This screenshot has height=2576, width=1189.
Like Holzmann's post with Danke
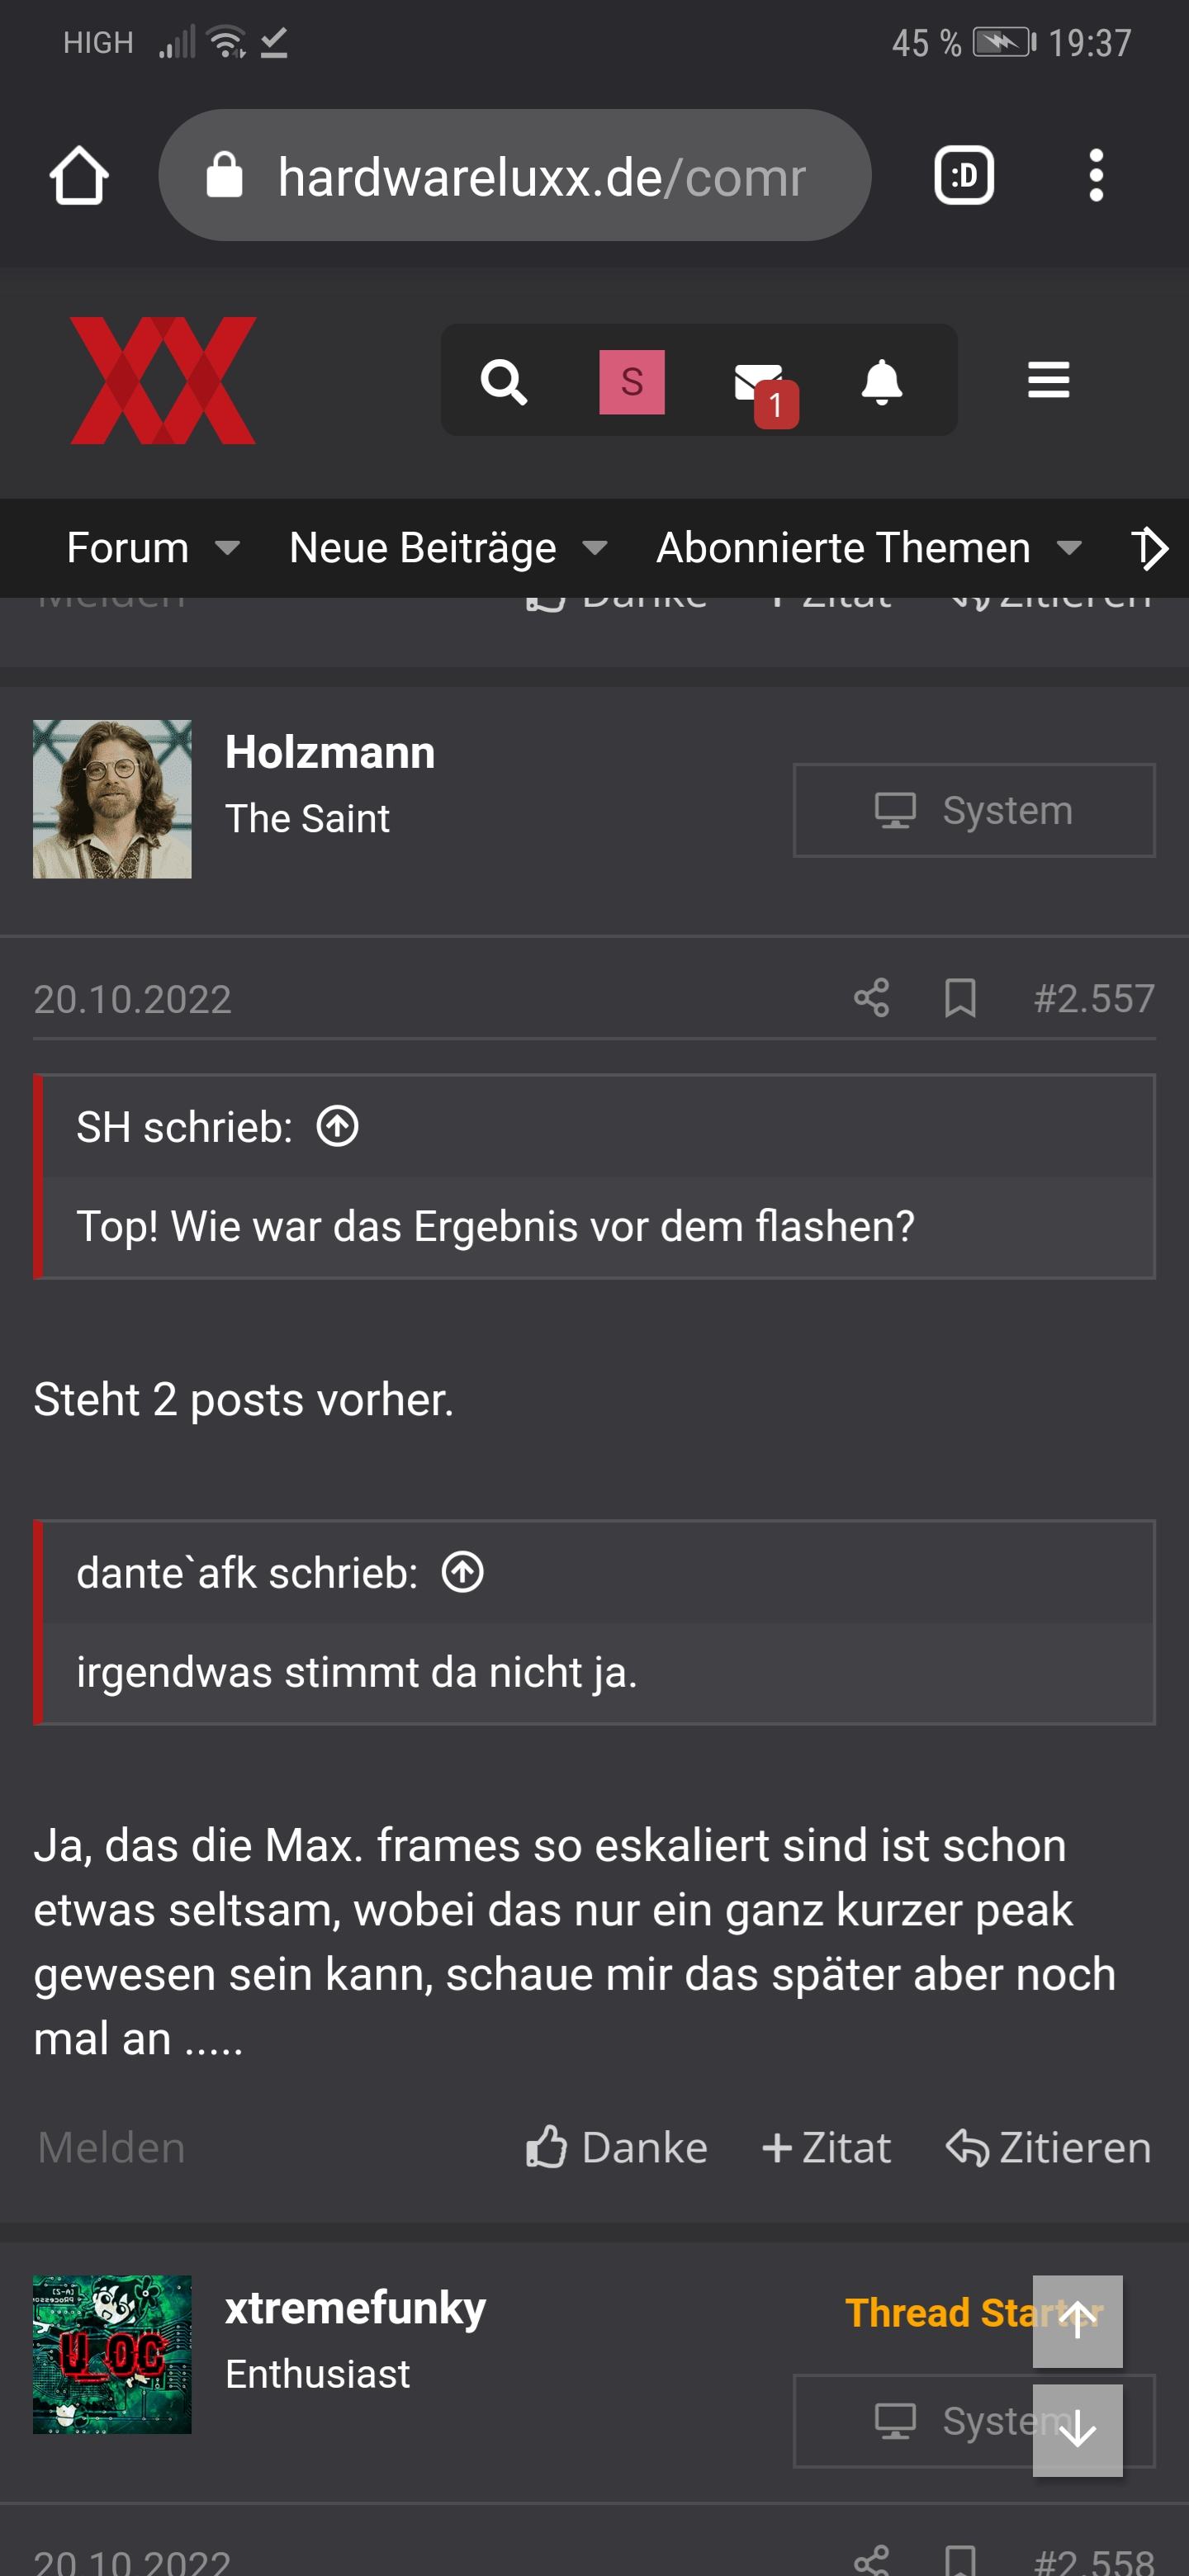click(617, 2147)
